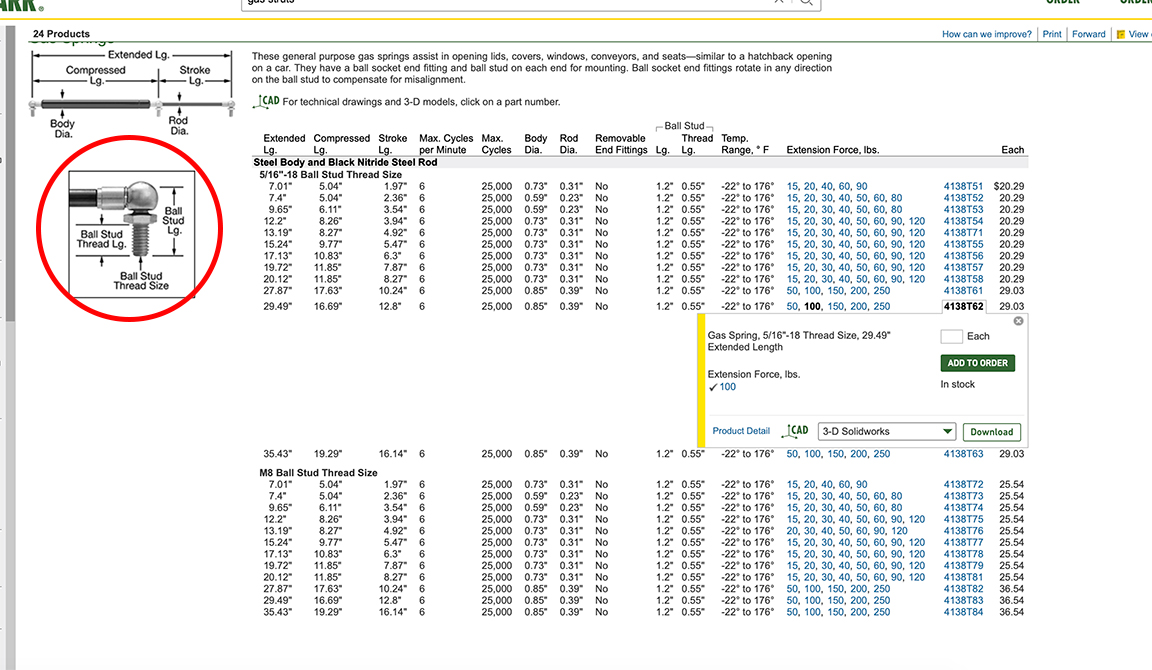Select the checked 100 lbs extension force option

point(727,387)
